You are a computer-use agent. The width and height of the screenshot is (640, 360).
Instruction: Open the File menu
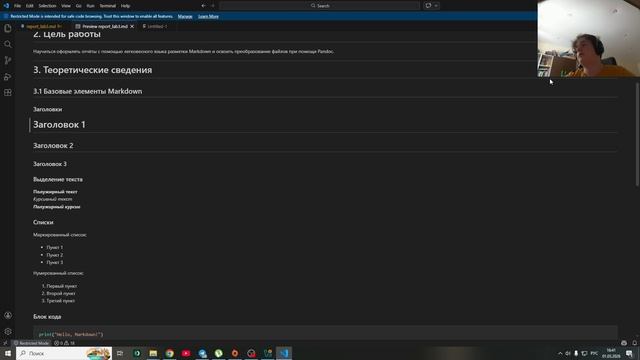17,6
